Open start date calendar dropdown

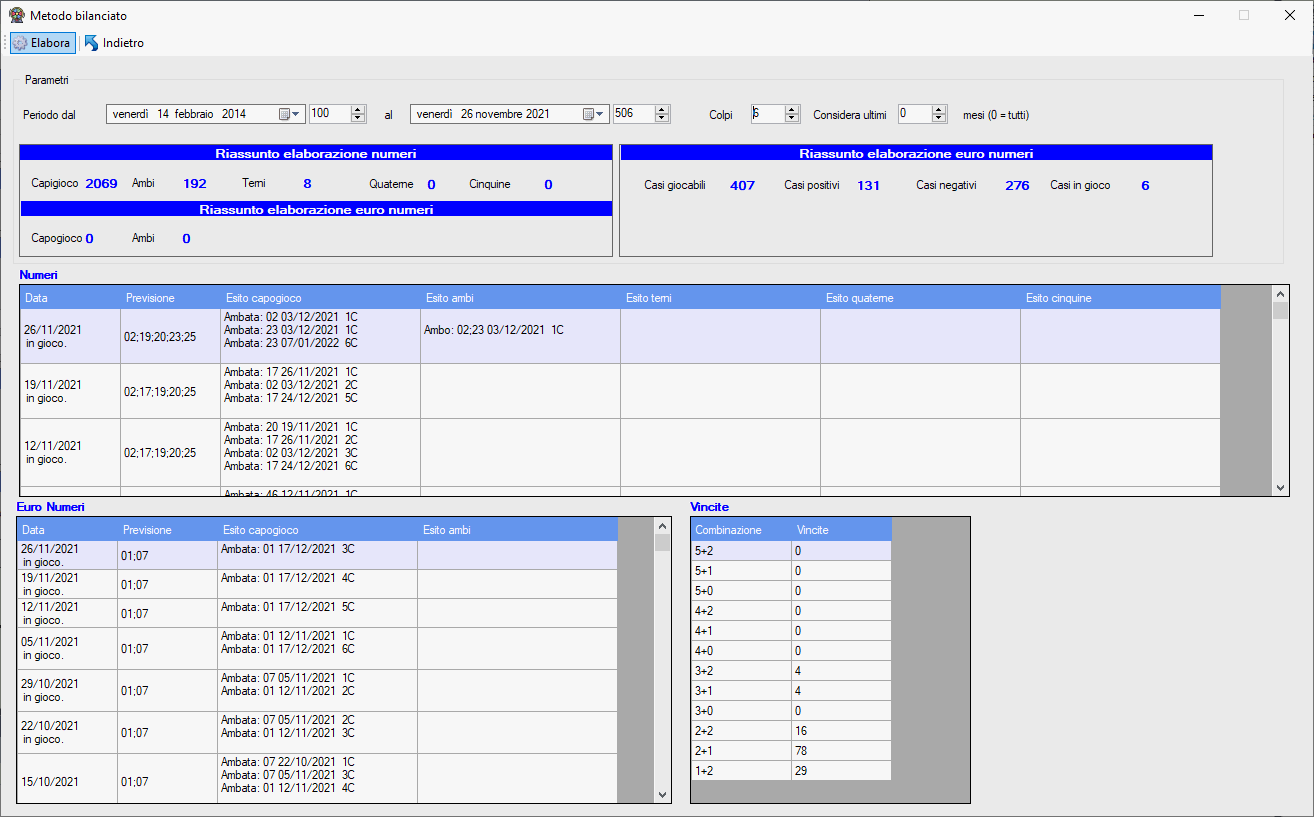pyautogui.click(x=288, y=114)
